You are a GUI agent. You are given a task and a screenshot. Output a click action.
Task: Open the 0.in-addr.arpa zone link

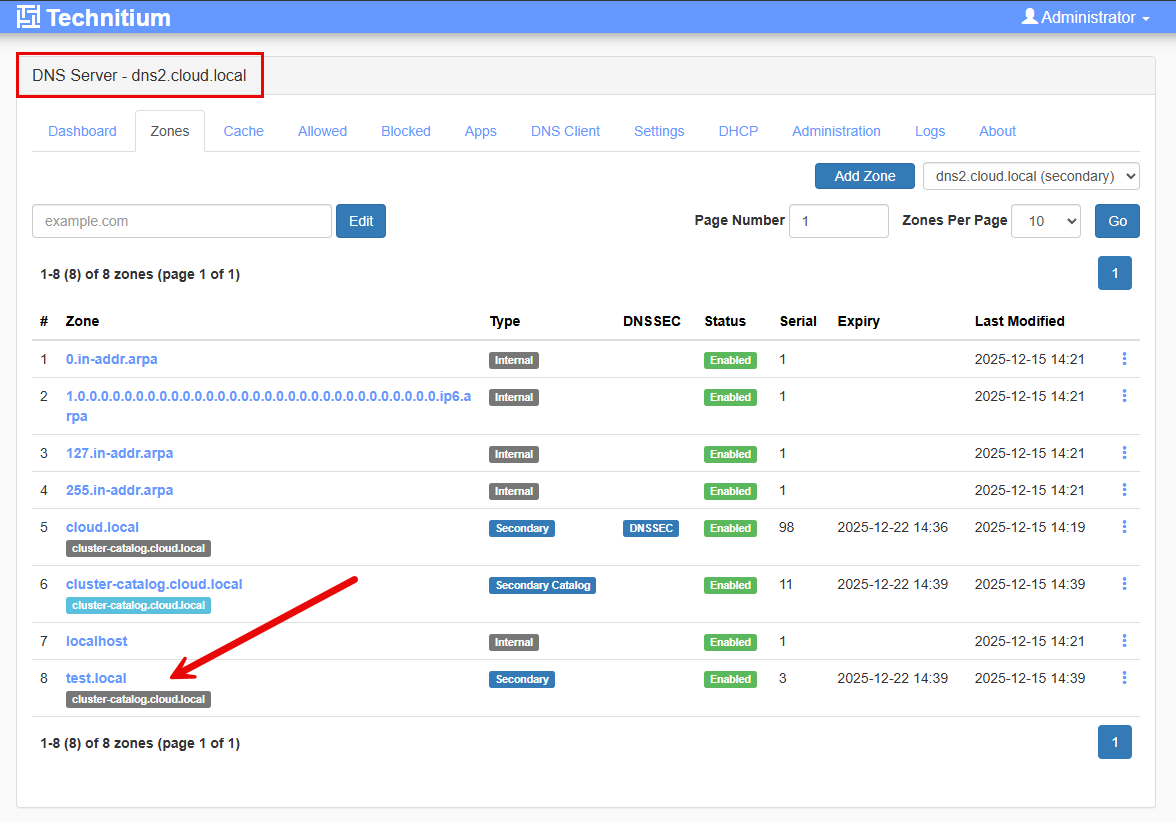112,359
